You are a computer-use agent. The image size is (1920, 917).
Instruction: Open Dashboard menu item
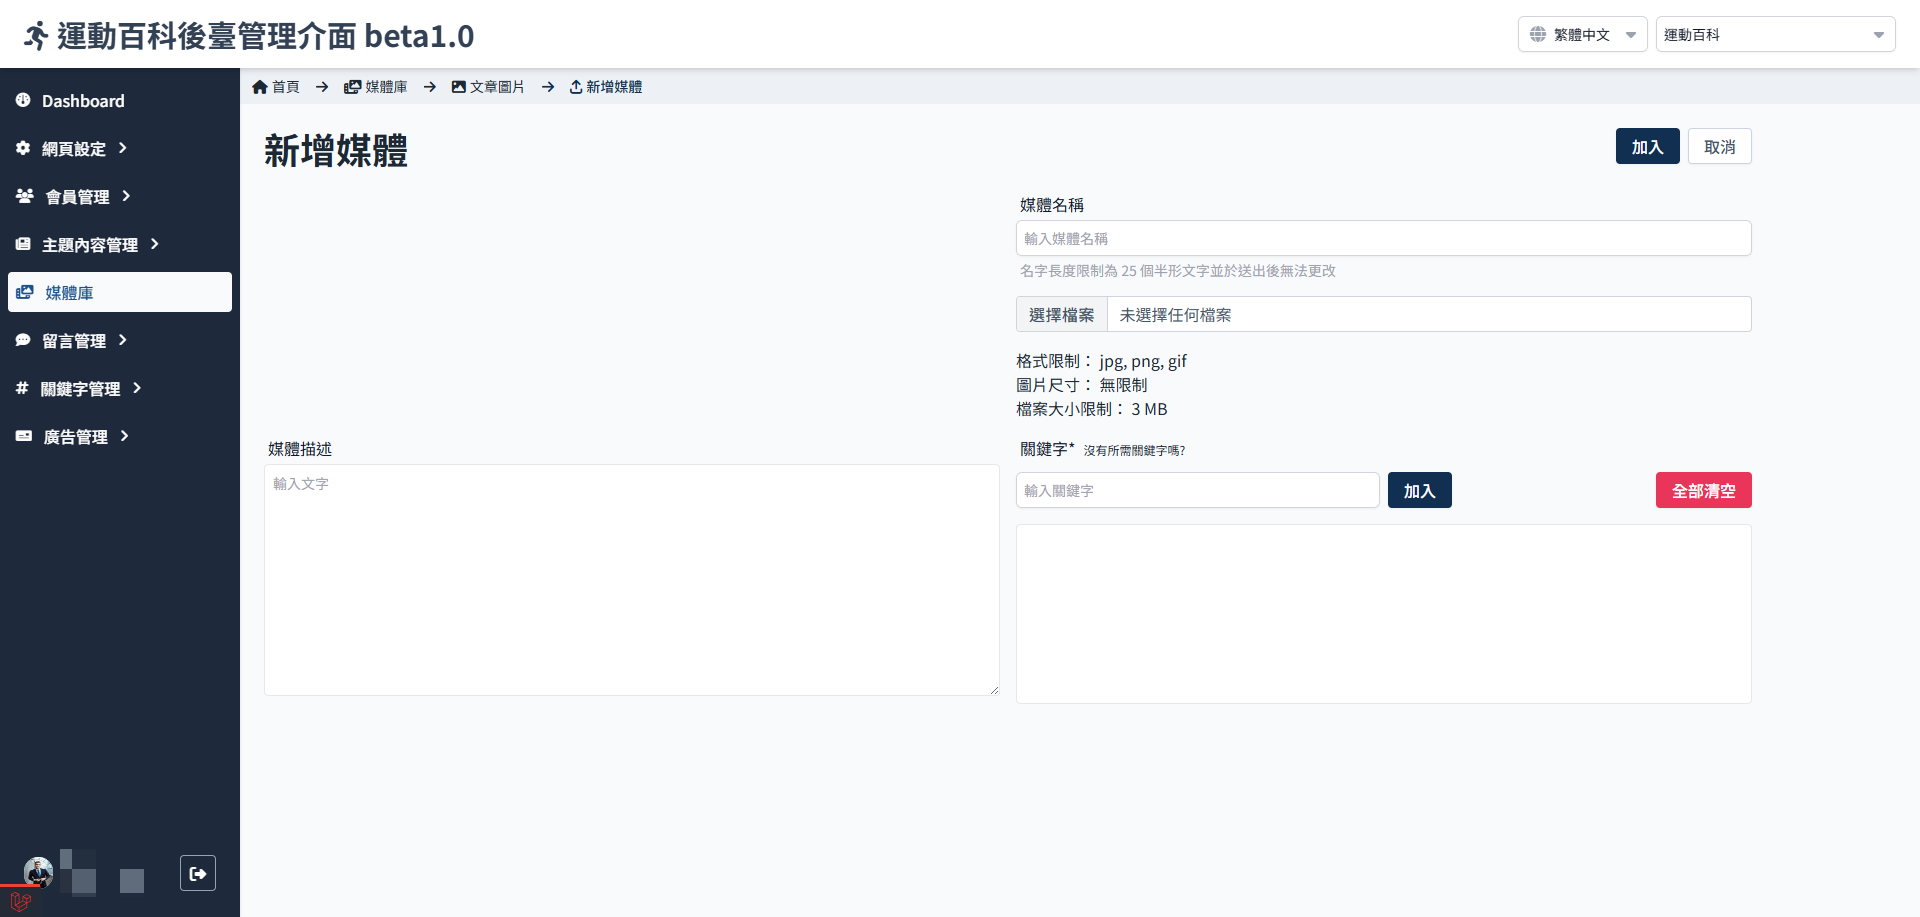click(x=120, y=100)
